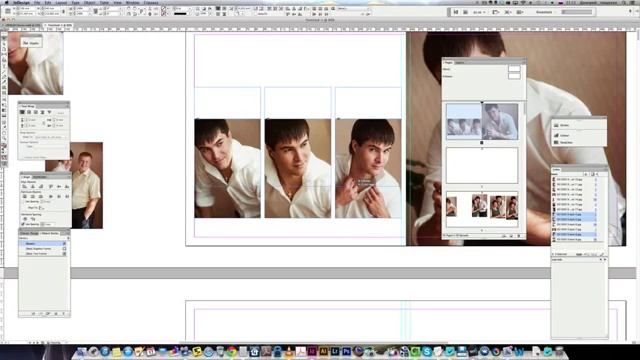Open the Layout menu
Image resolution: width=640 pixels, height=360 pixels.
tap(61, 2)
